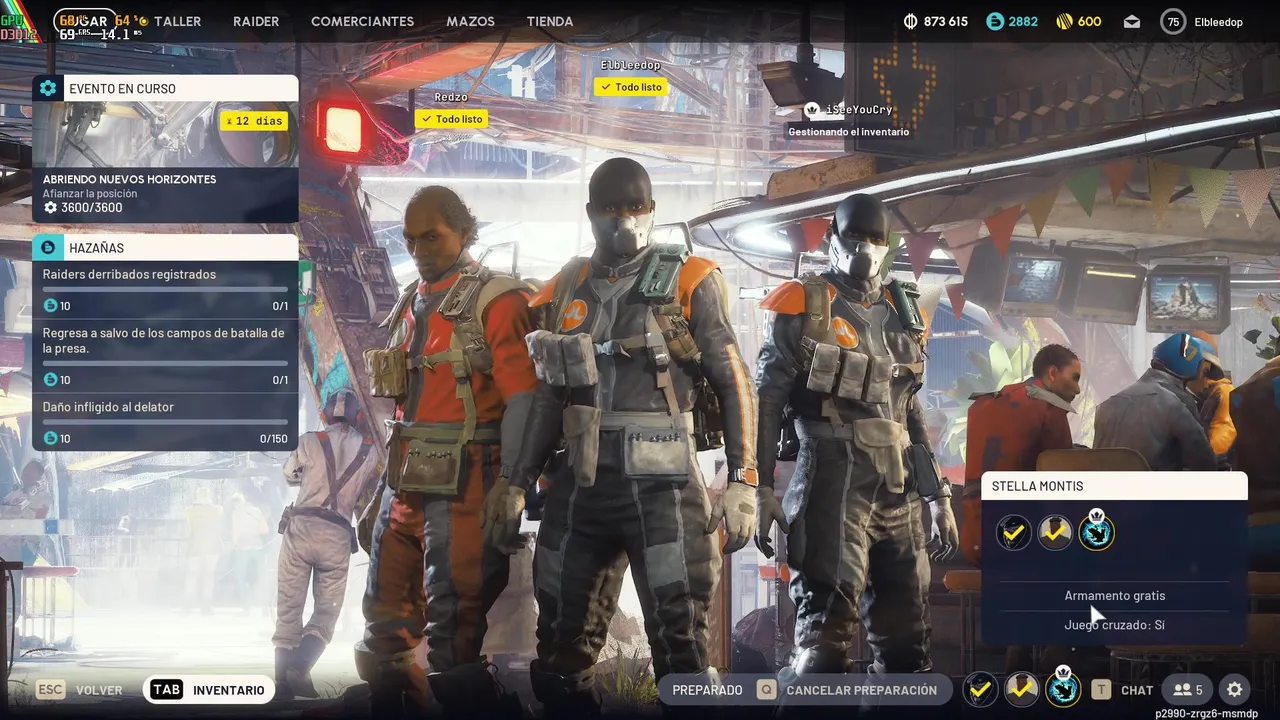Open the social group list showing 5

click(1188, 690)
